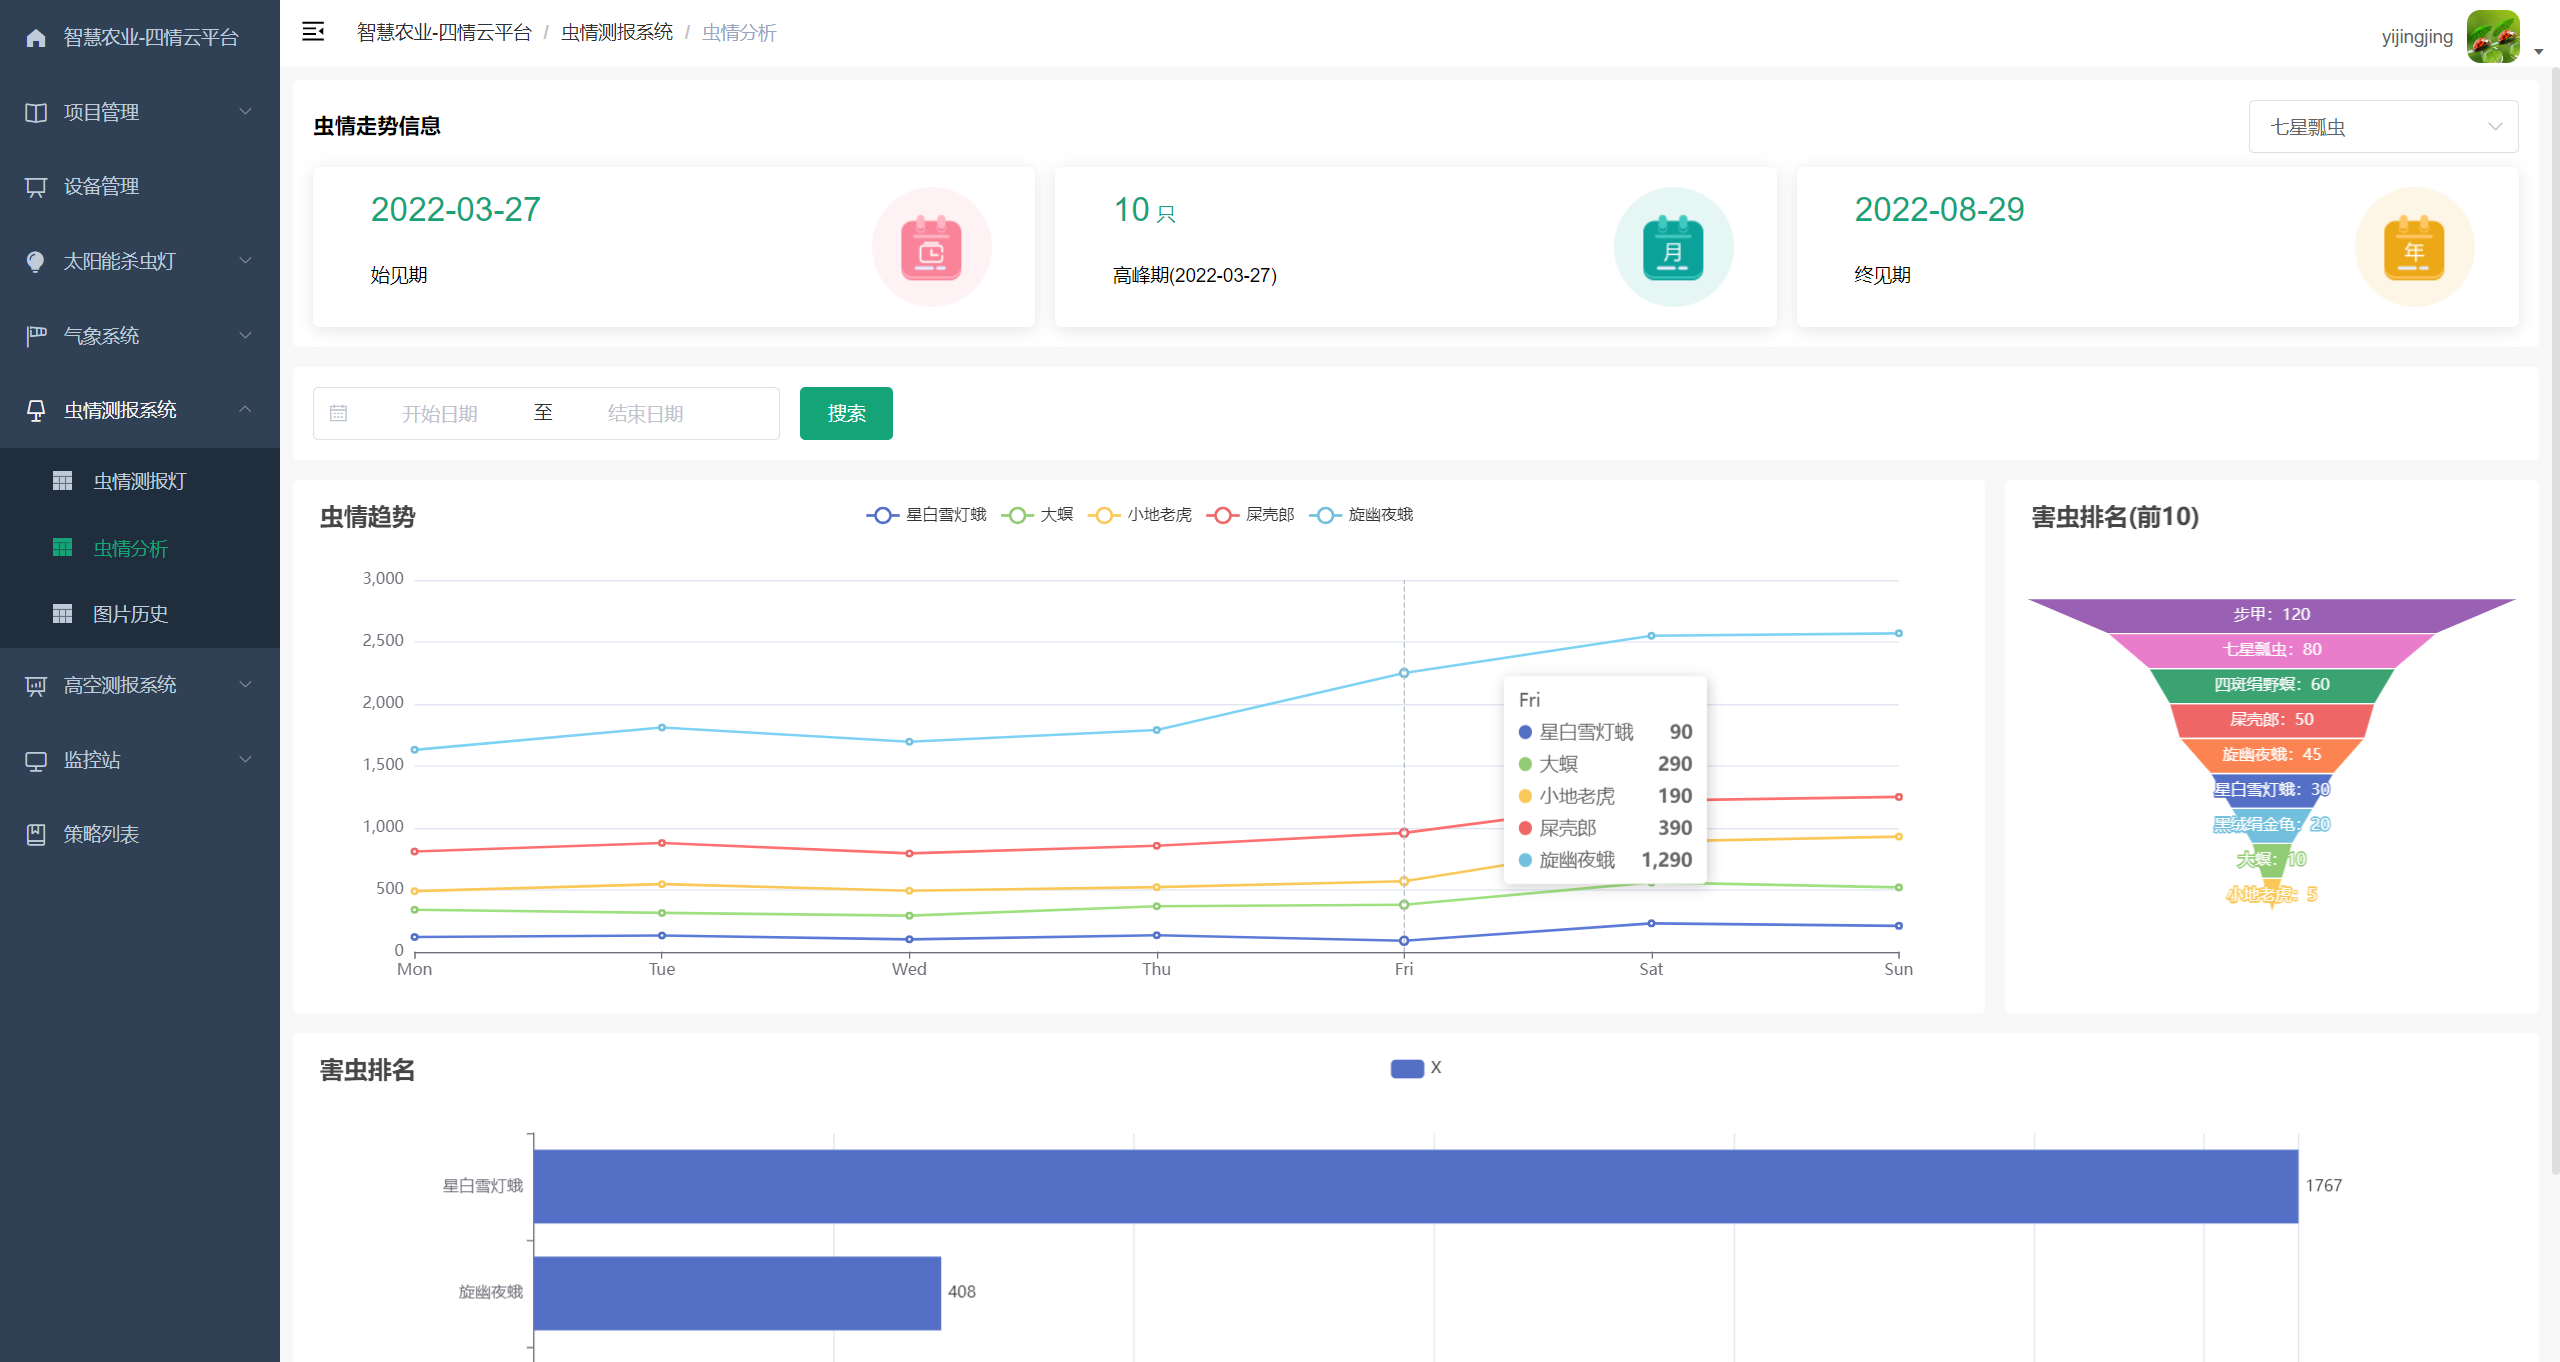Toggle 屎壳郎 series in chart legend
Image resolution: width=2560 pixels, height=1362 pixels.
coord(1250,515)
